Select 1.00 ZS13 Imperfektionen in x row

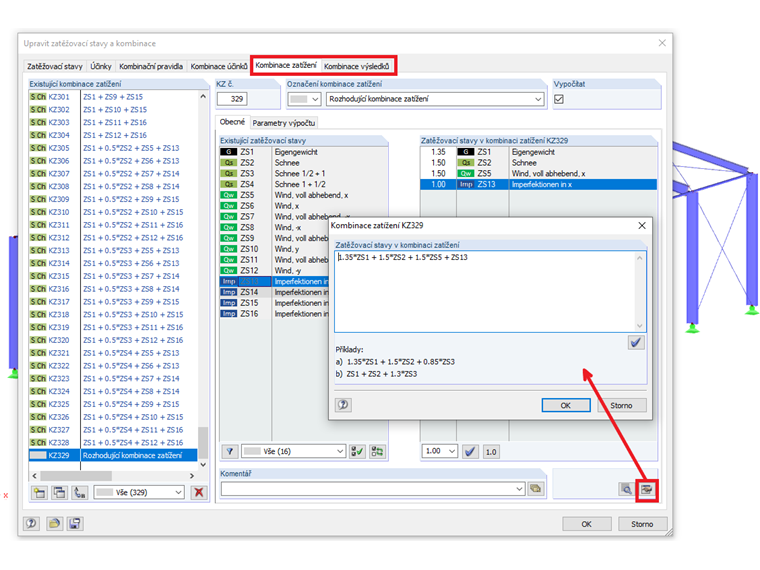point(538,184)
